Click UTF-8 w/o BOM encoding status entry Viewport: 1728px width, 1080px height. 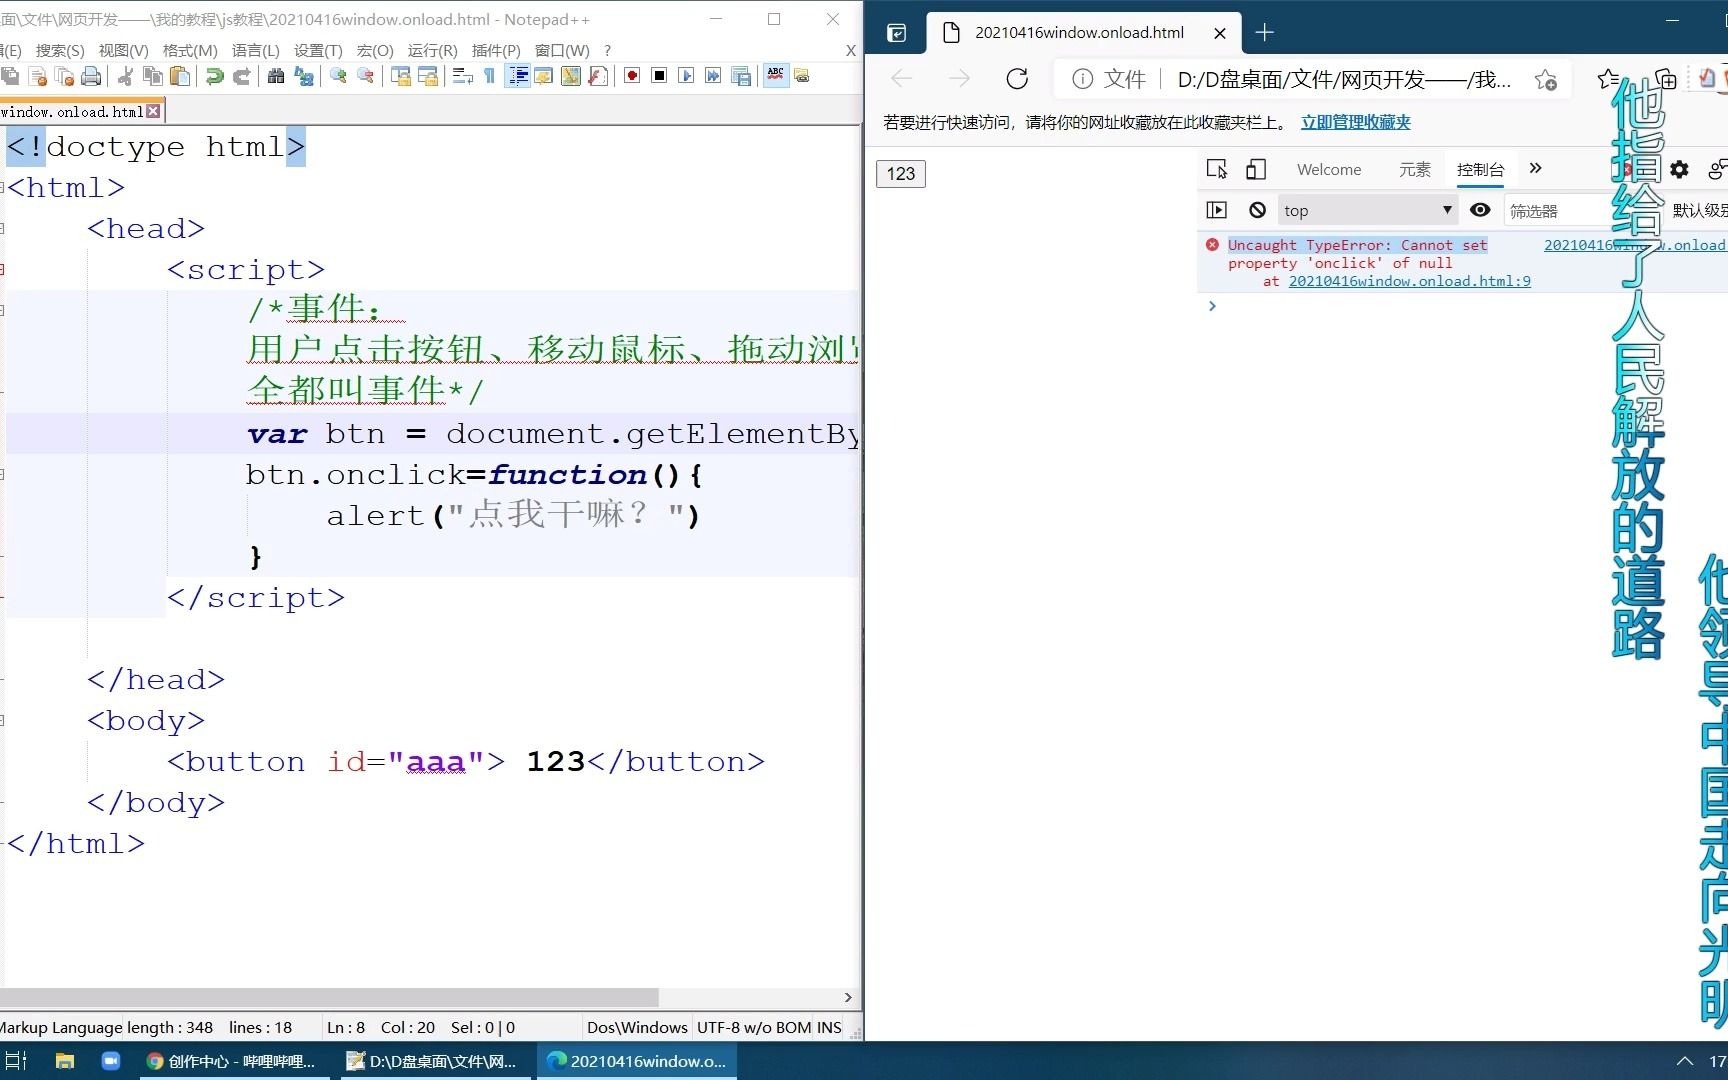tap(754, 1027)
